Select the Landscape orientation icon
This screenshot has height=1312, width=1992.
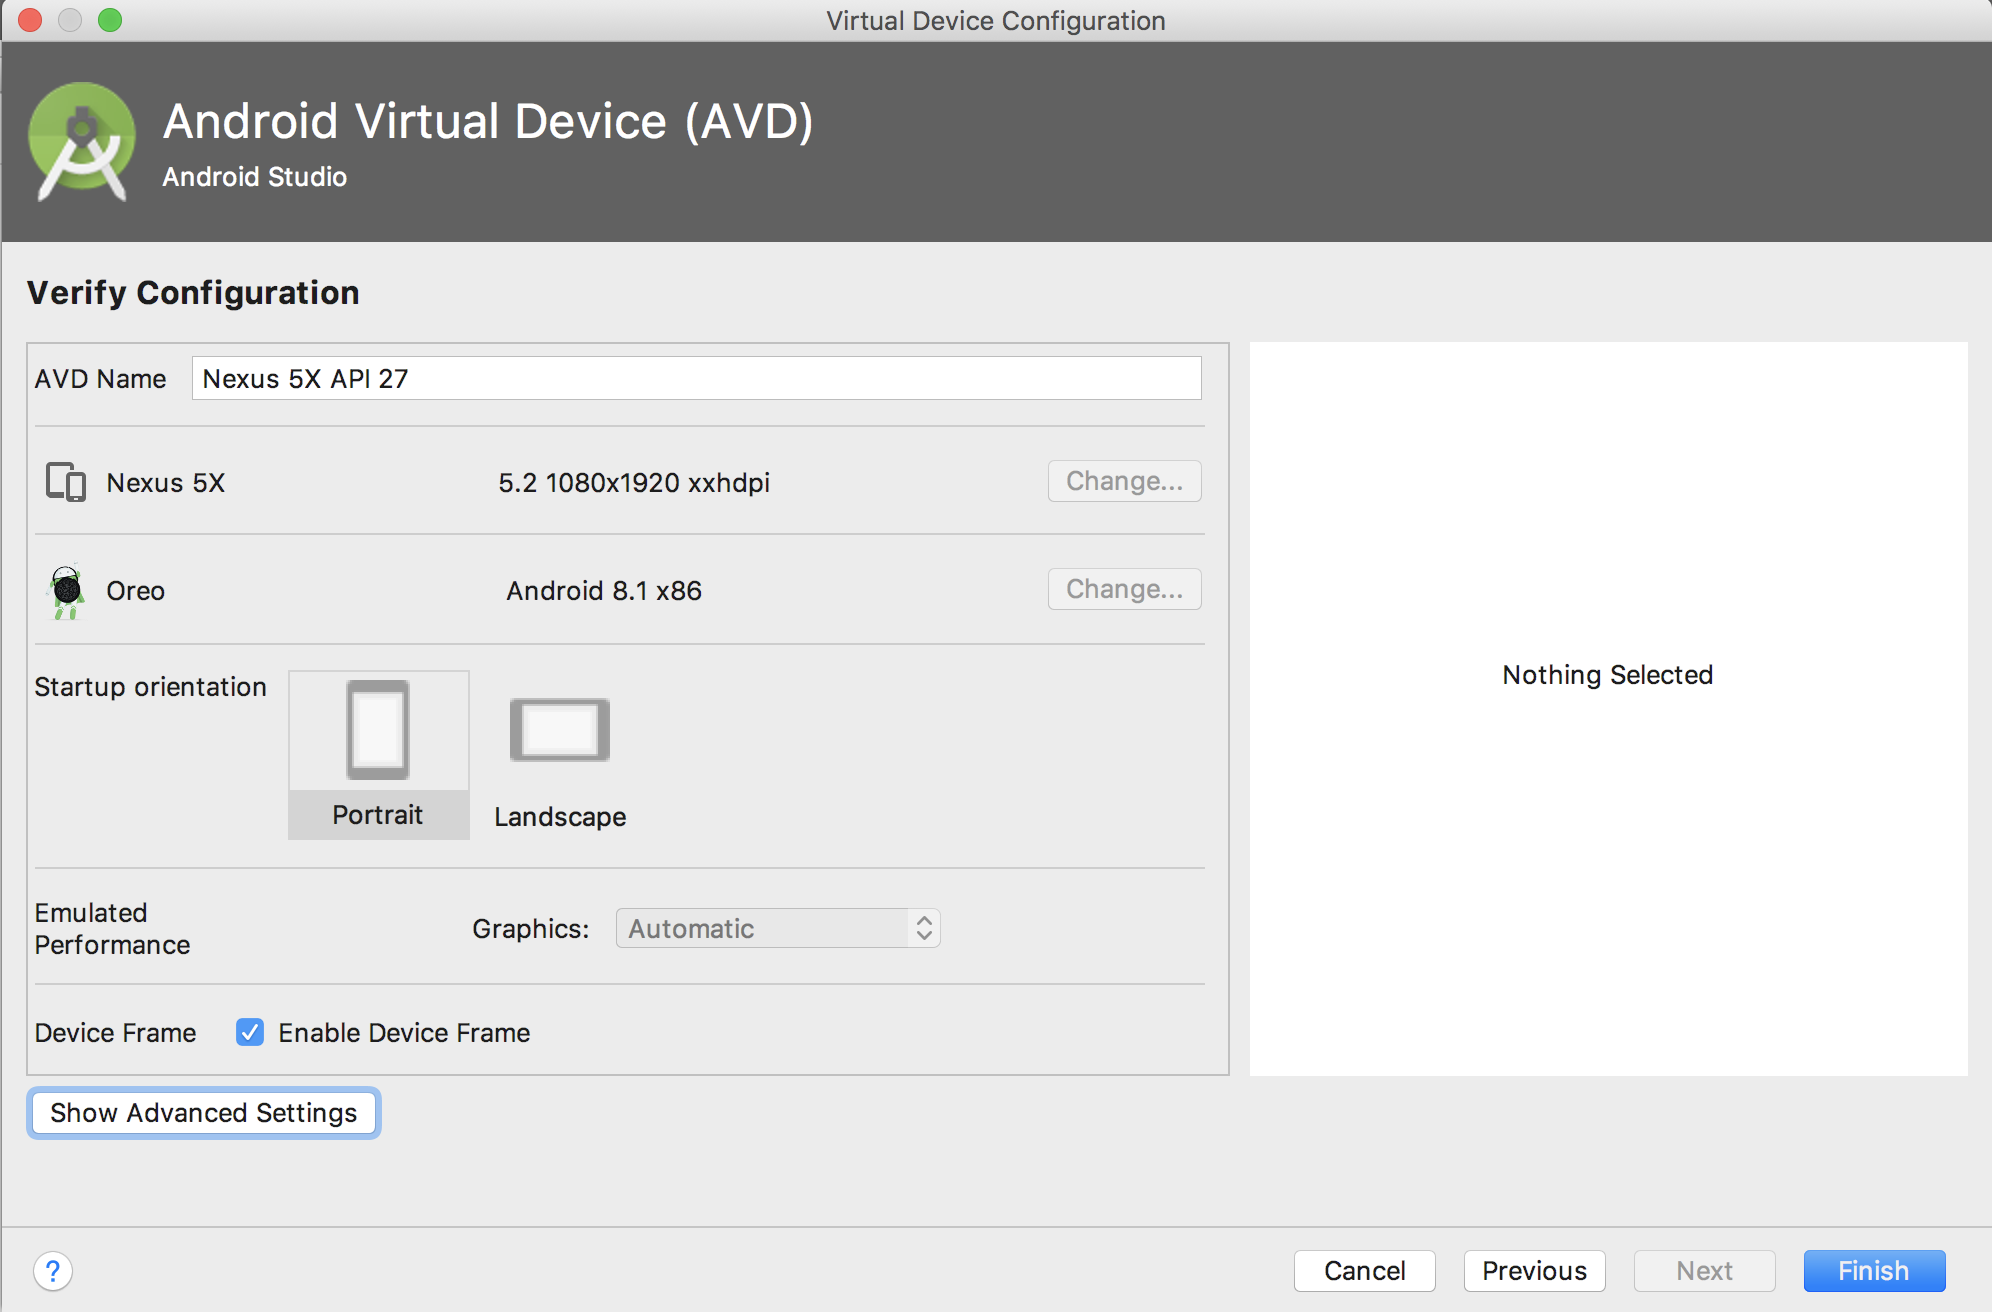[x=560, y=730]
